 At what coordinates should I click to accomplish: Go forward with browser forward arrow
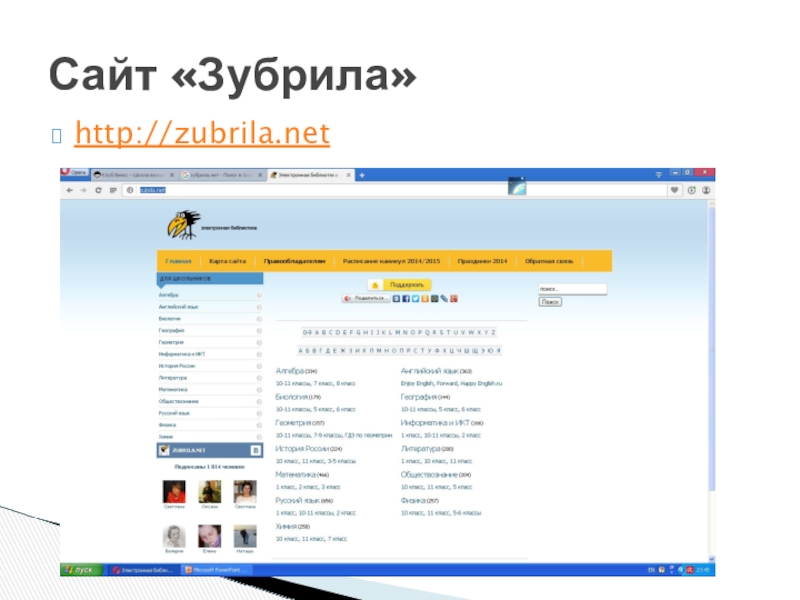[x=84, y=190]
